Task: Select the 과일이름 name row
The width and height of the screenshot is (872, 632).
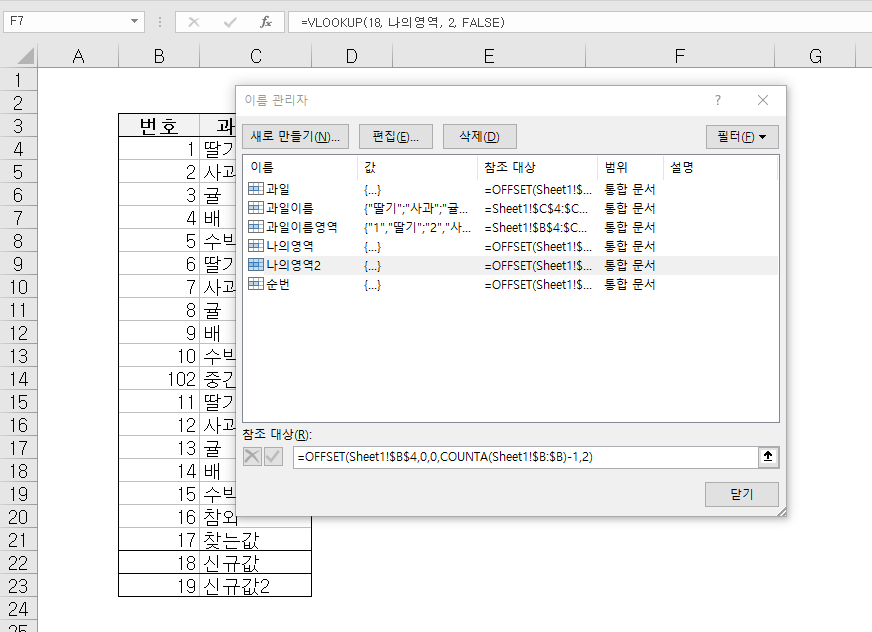Action: 510,209
